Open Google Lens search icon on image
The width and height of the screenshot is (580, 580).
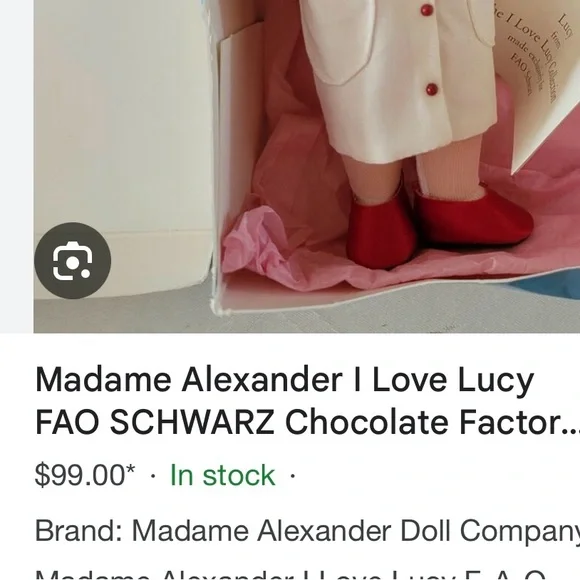72,261
